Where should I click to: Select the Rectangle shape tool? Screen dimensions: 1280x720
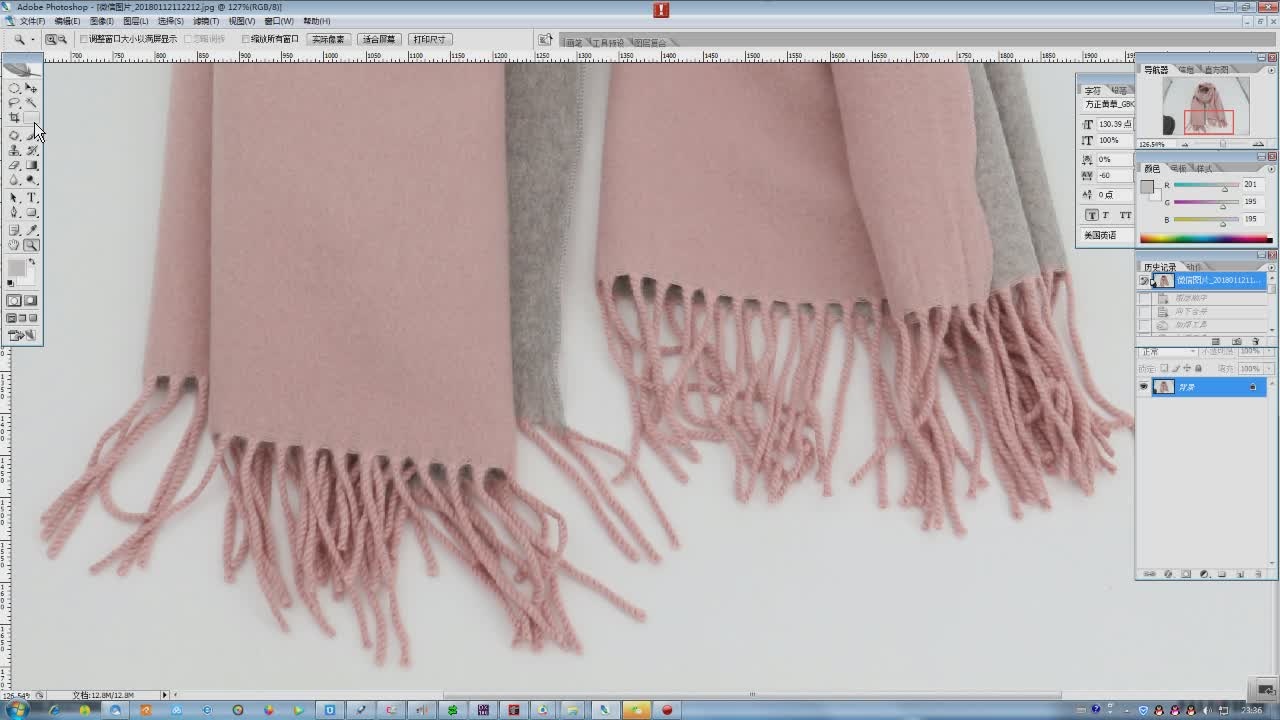tap(31, 213)
